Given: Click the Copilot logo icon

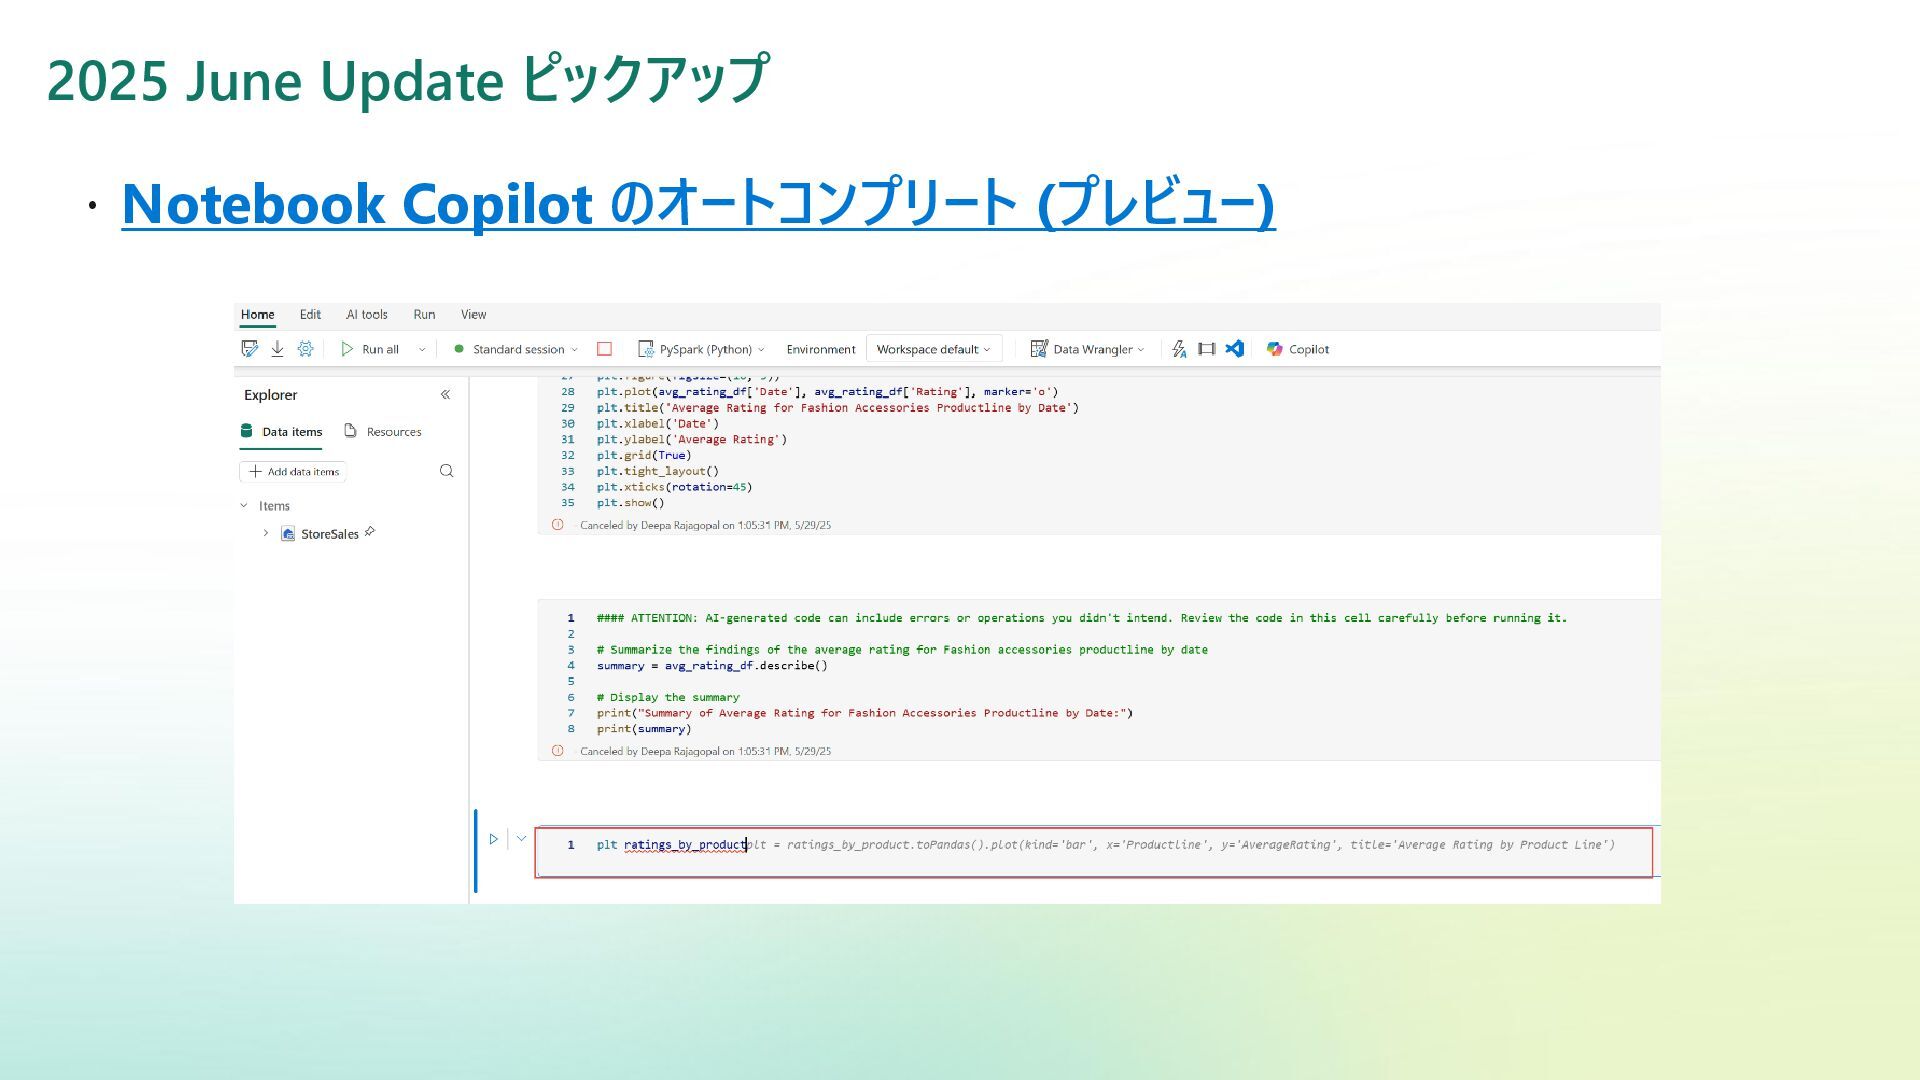Looking at the screenshot, I should 1274,349.
